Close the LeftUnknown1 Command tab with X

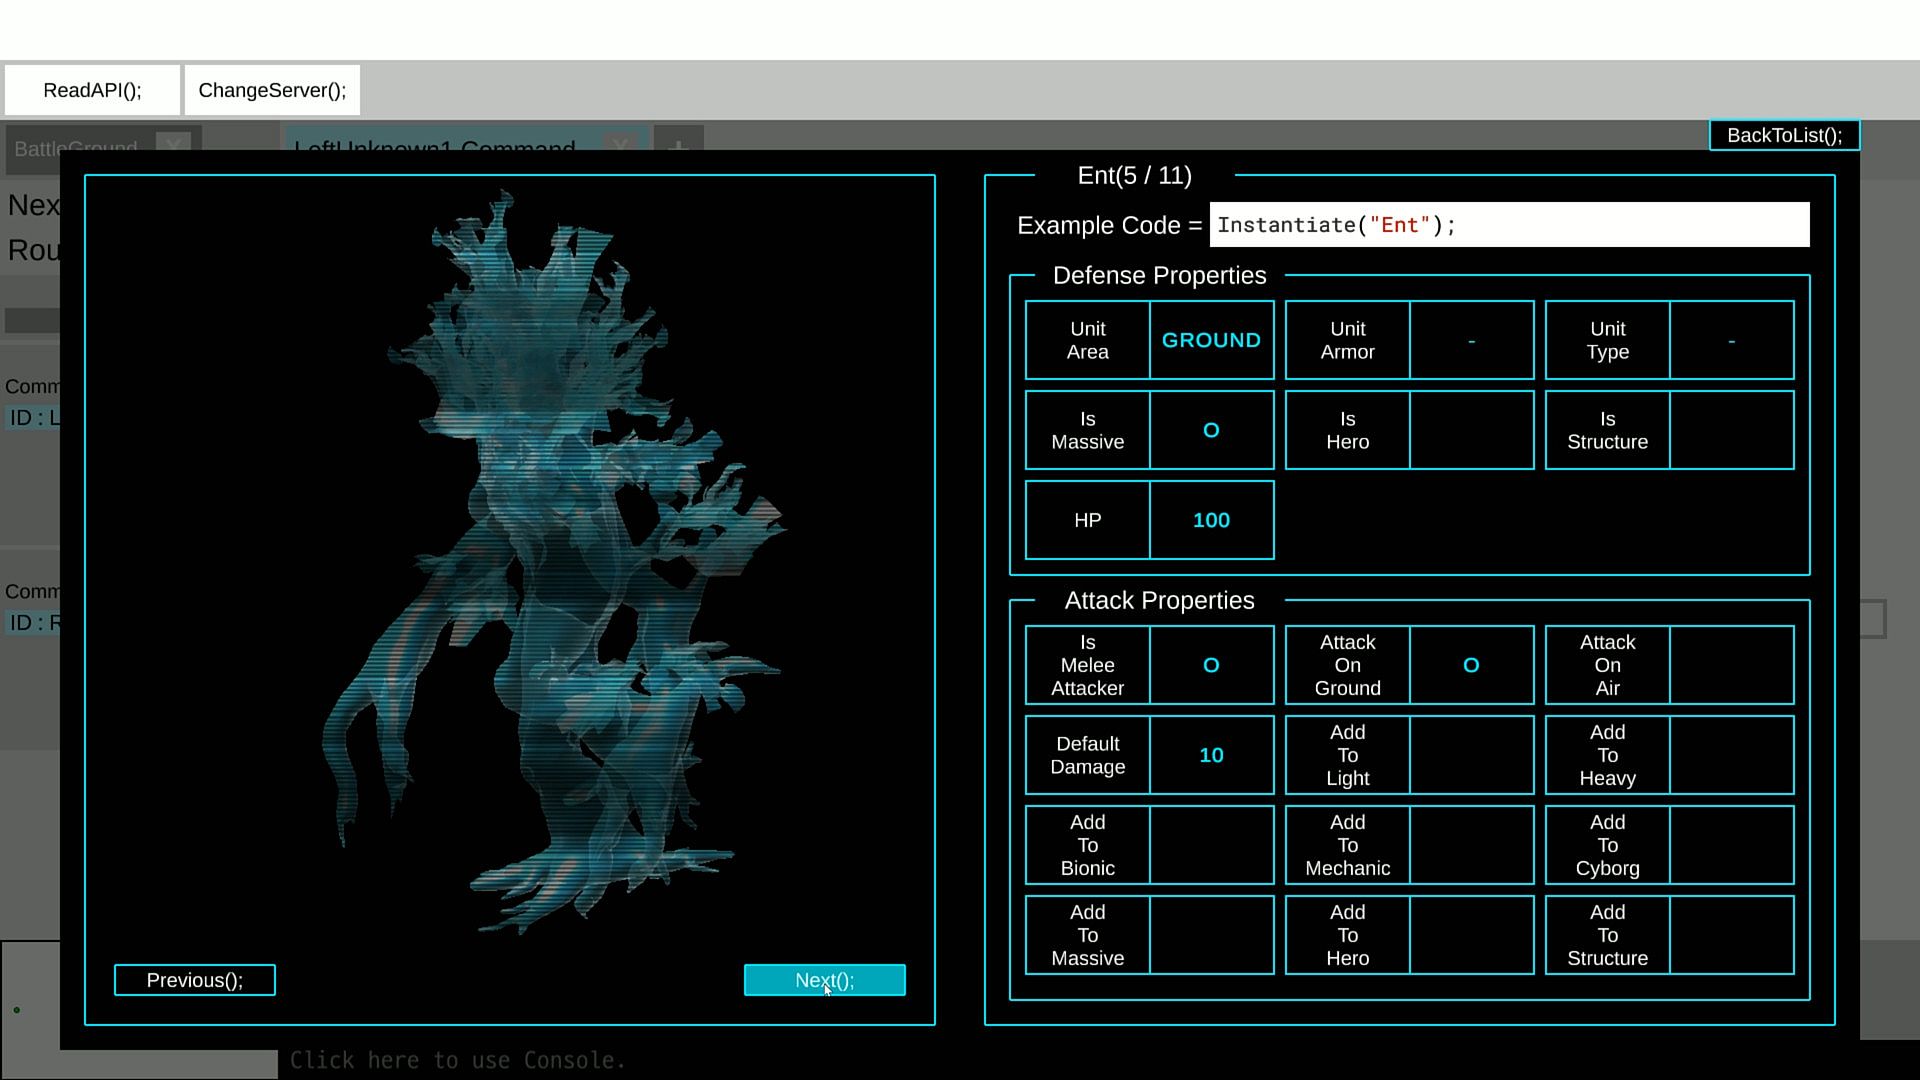point(620,140)
